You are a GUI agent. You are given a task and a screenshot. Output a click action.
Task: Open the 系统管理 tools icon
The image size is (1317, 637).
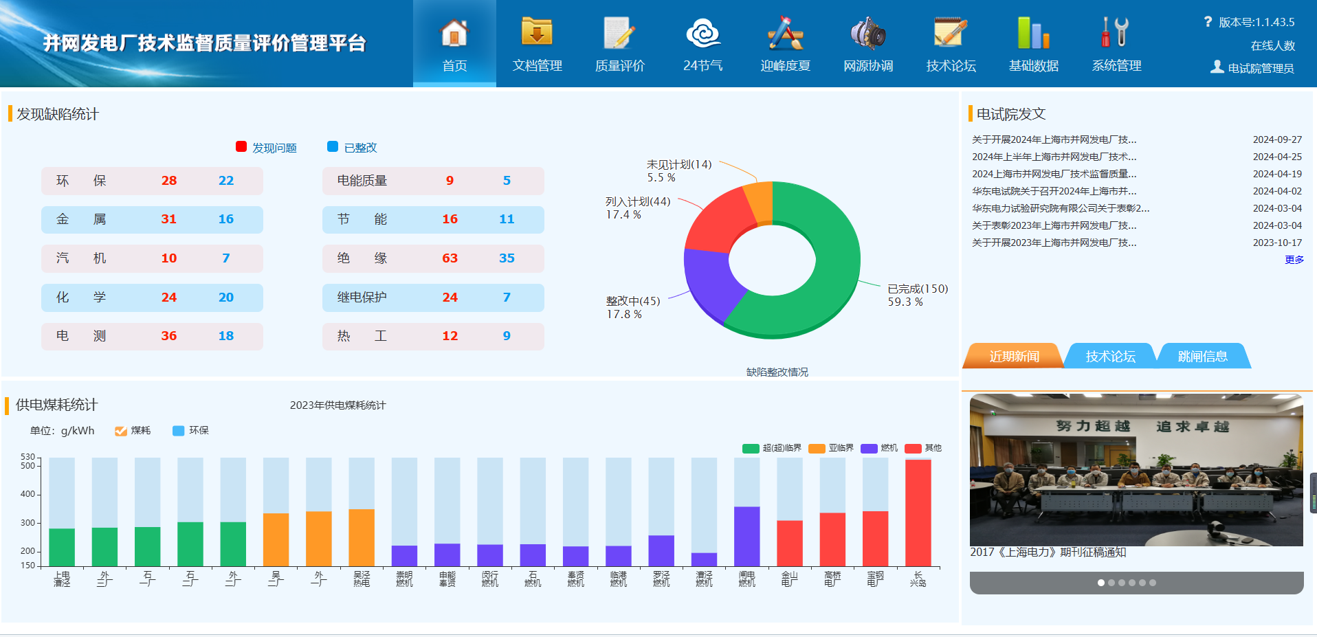(x=1115, y=33)
